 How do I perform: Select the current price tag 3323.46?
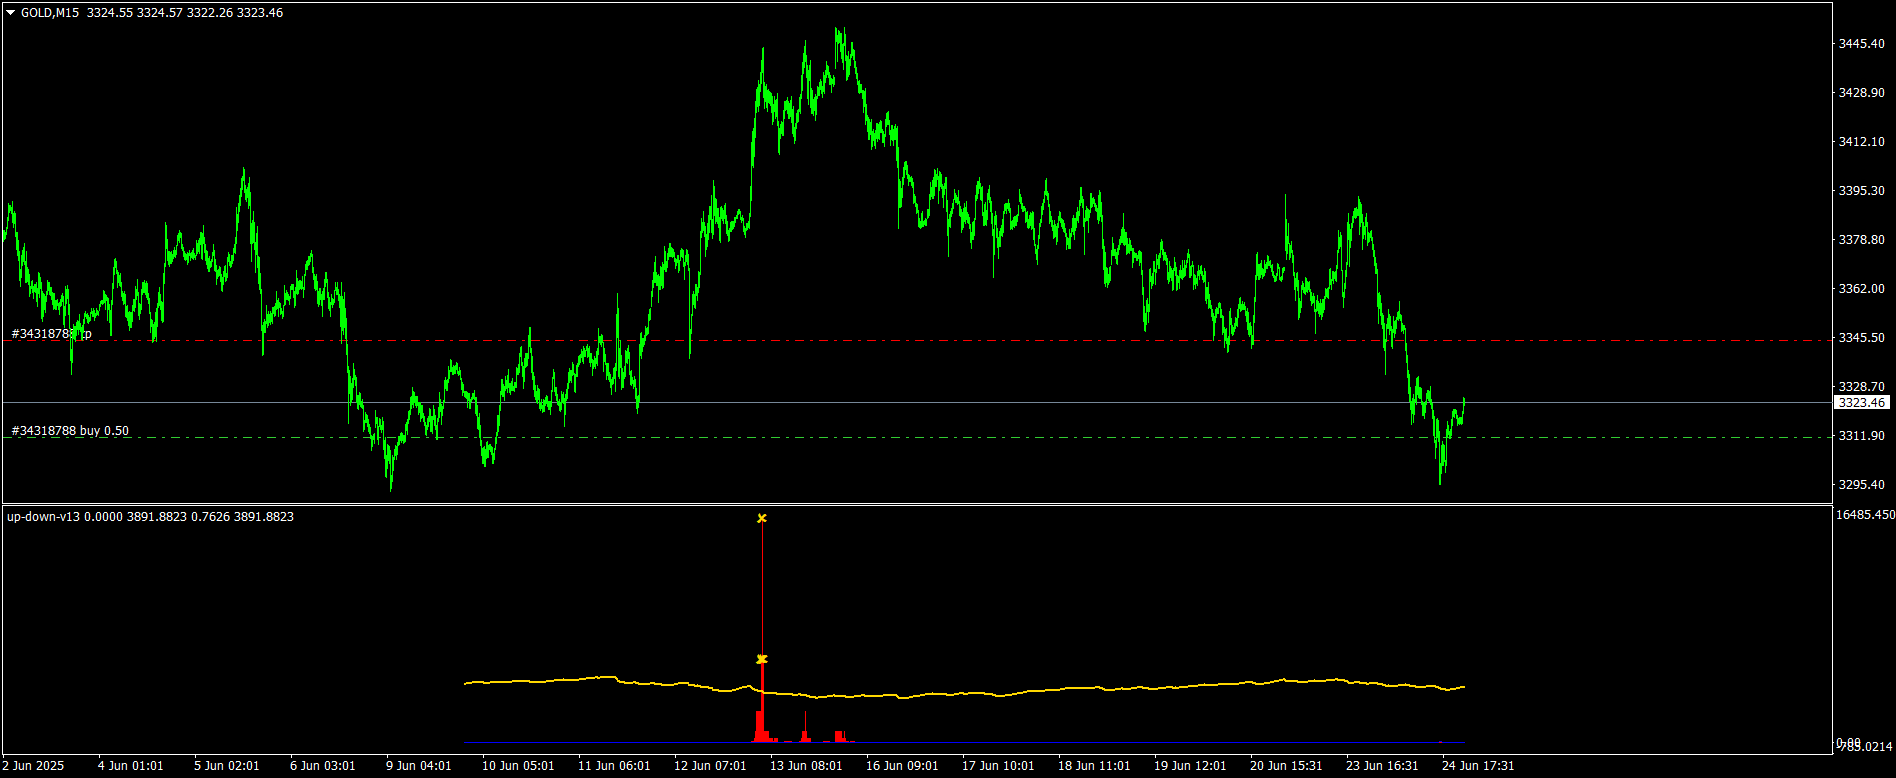[x=1862, y=403]
